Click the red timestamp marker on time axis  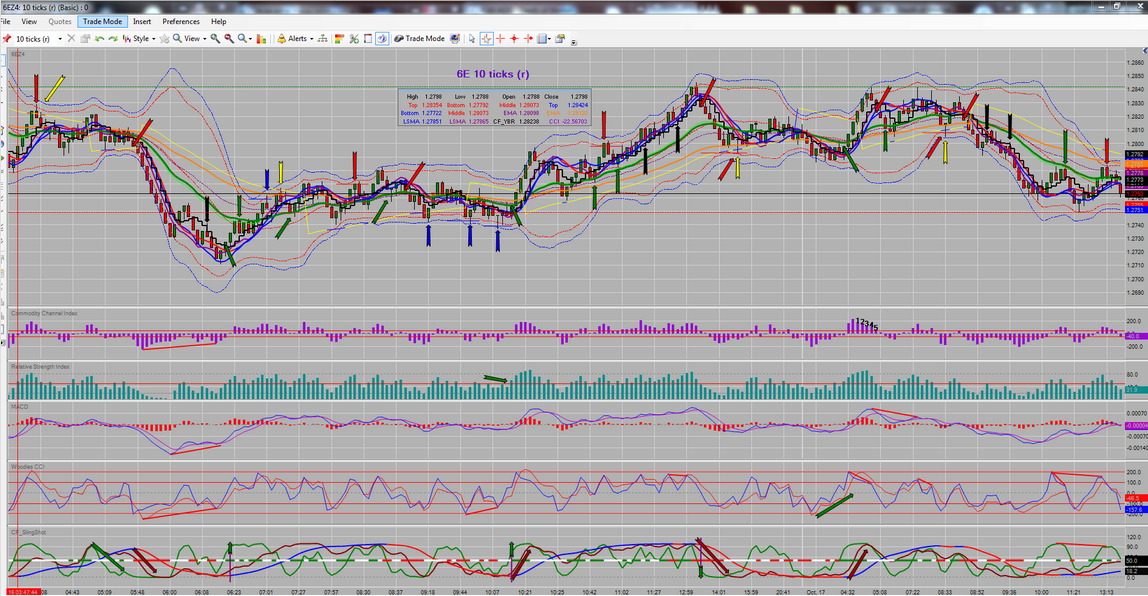(23, 592)
